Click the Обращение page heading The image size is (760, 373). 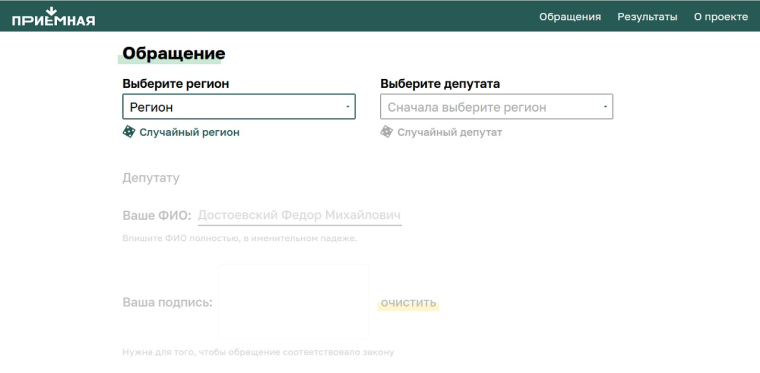pyautogui.click(x=174, y=53)
